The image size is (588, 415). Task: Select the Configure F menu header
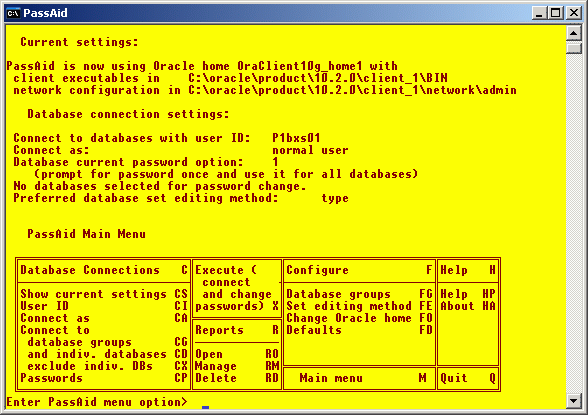(359, 270)
